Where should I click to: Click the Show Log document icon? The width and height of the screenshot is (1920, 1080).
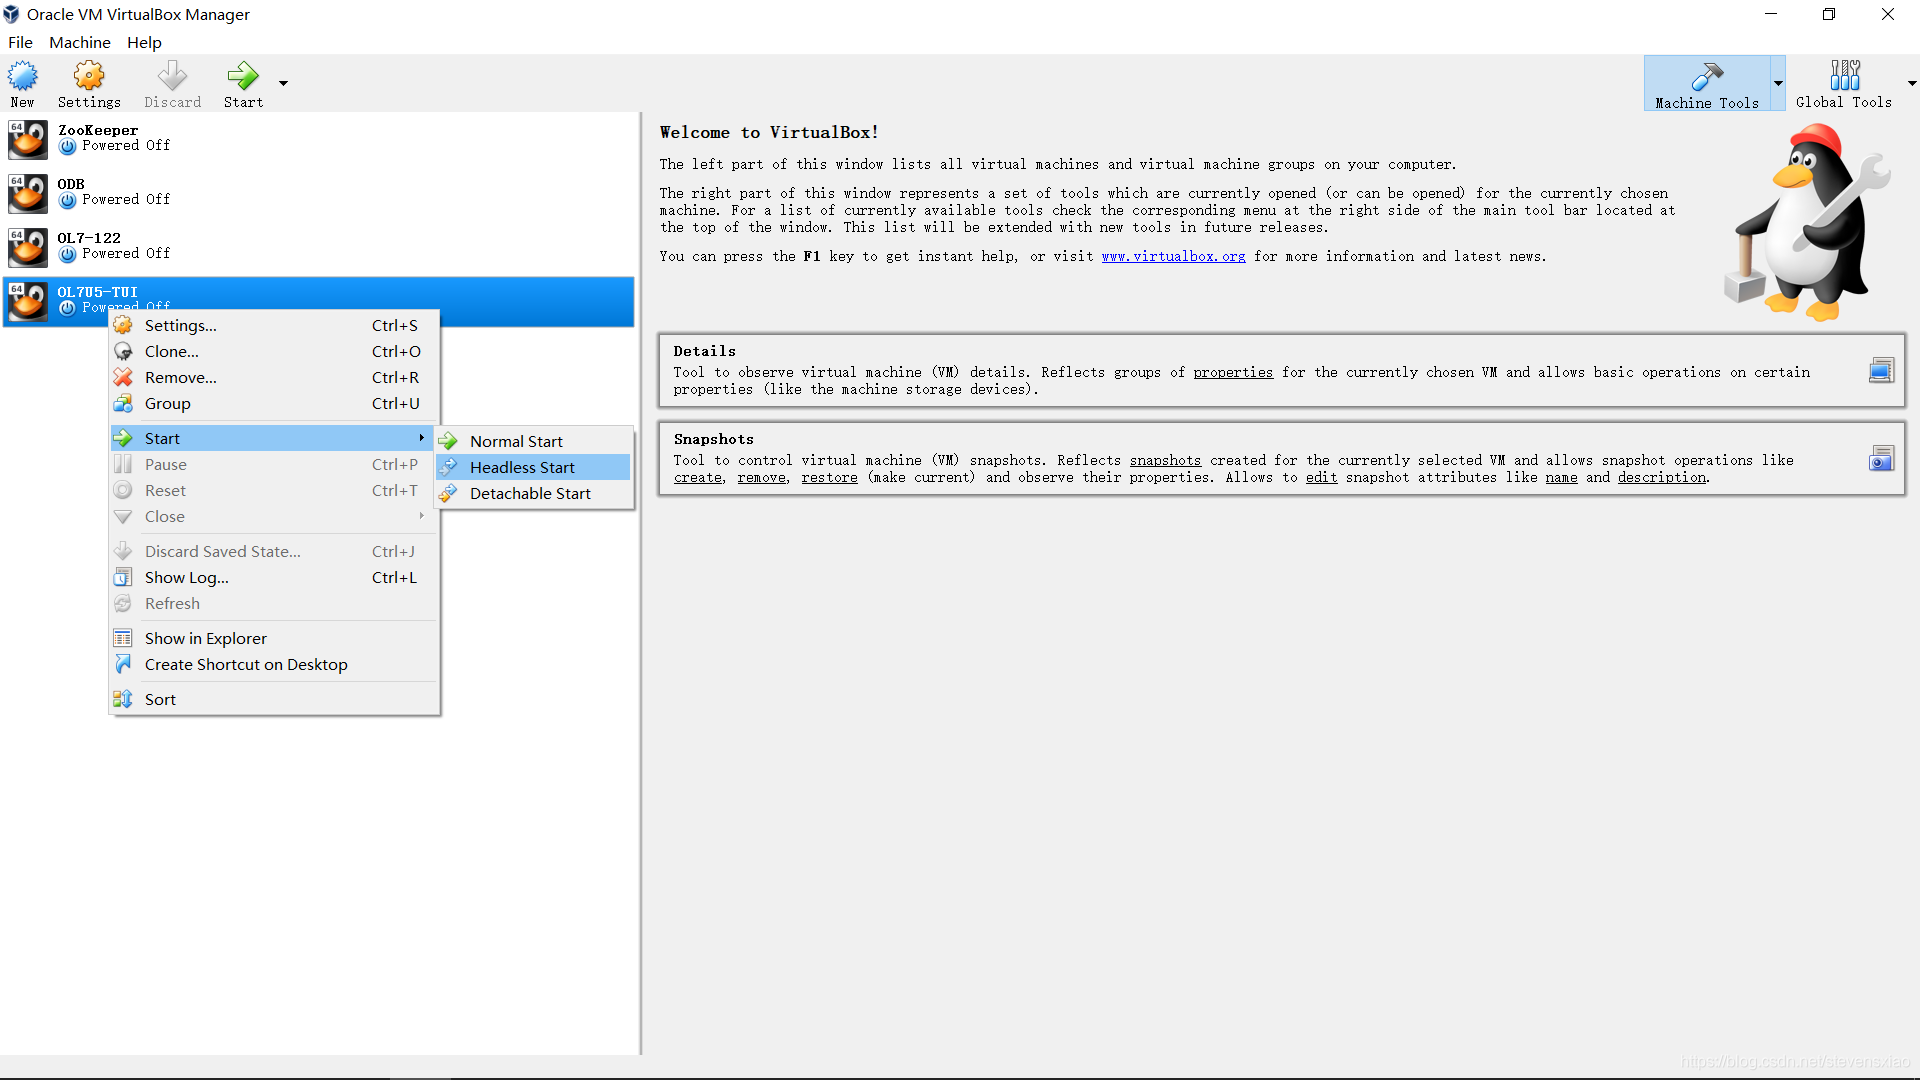[123, 577]
